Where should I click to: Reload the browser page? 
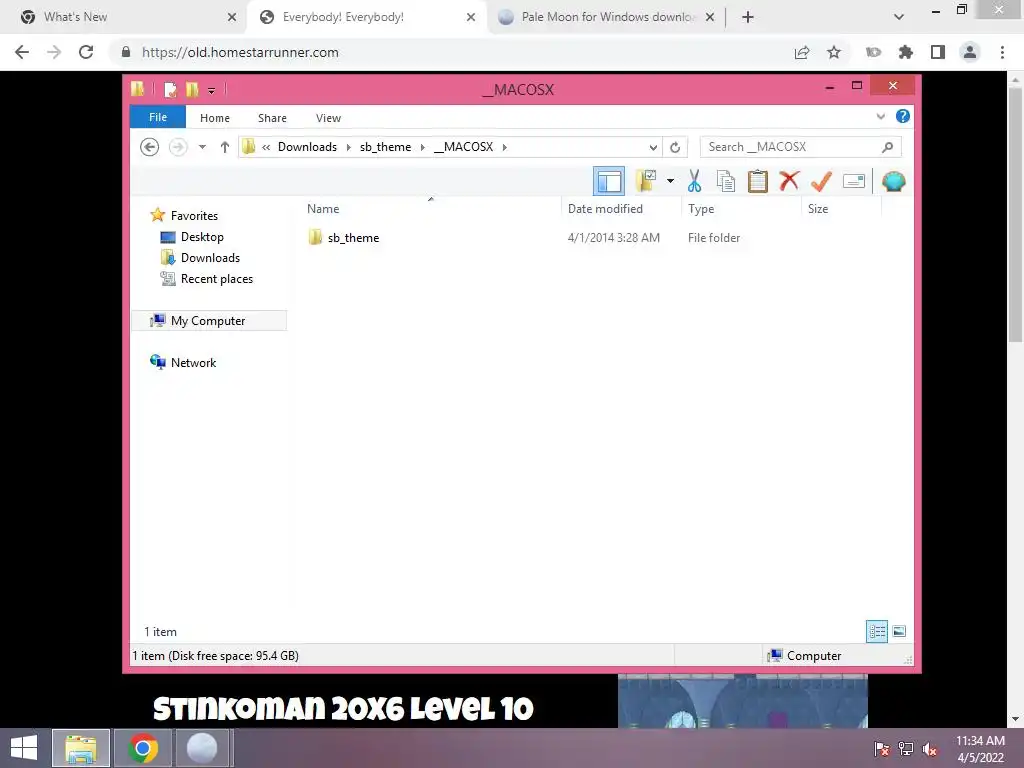coord(86,52)
